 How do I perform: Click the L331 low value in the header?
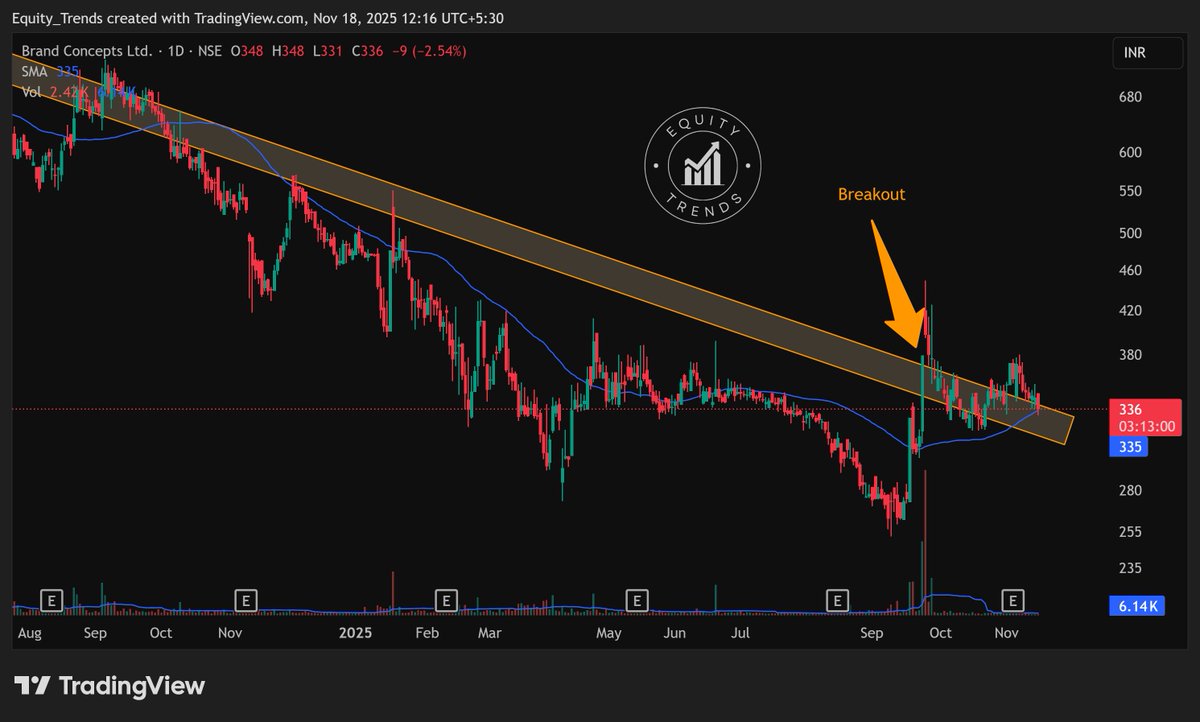pos(328,50)
